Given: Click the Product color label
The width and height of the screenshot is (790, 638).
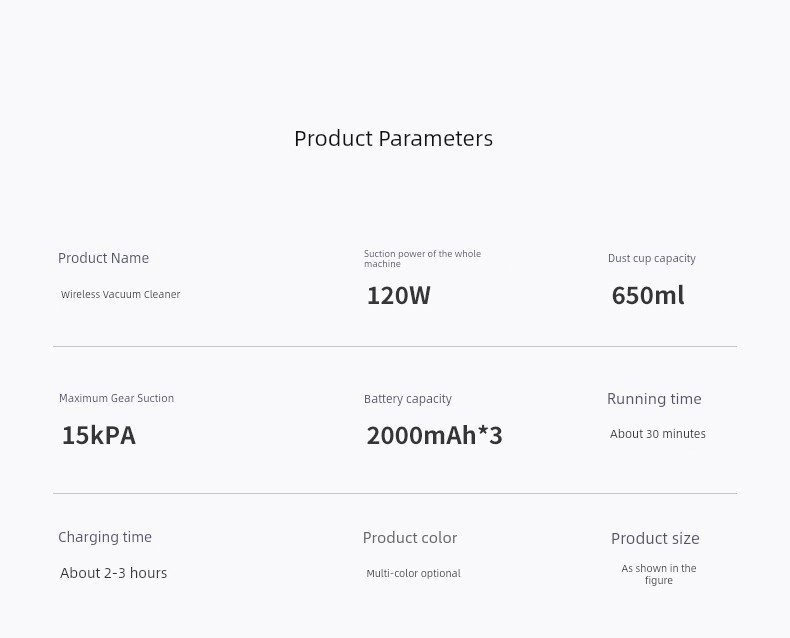Looking at the screenshot, I should click(x=410, y=538).
